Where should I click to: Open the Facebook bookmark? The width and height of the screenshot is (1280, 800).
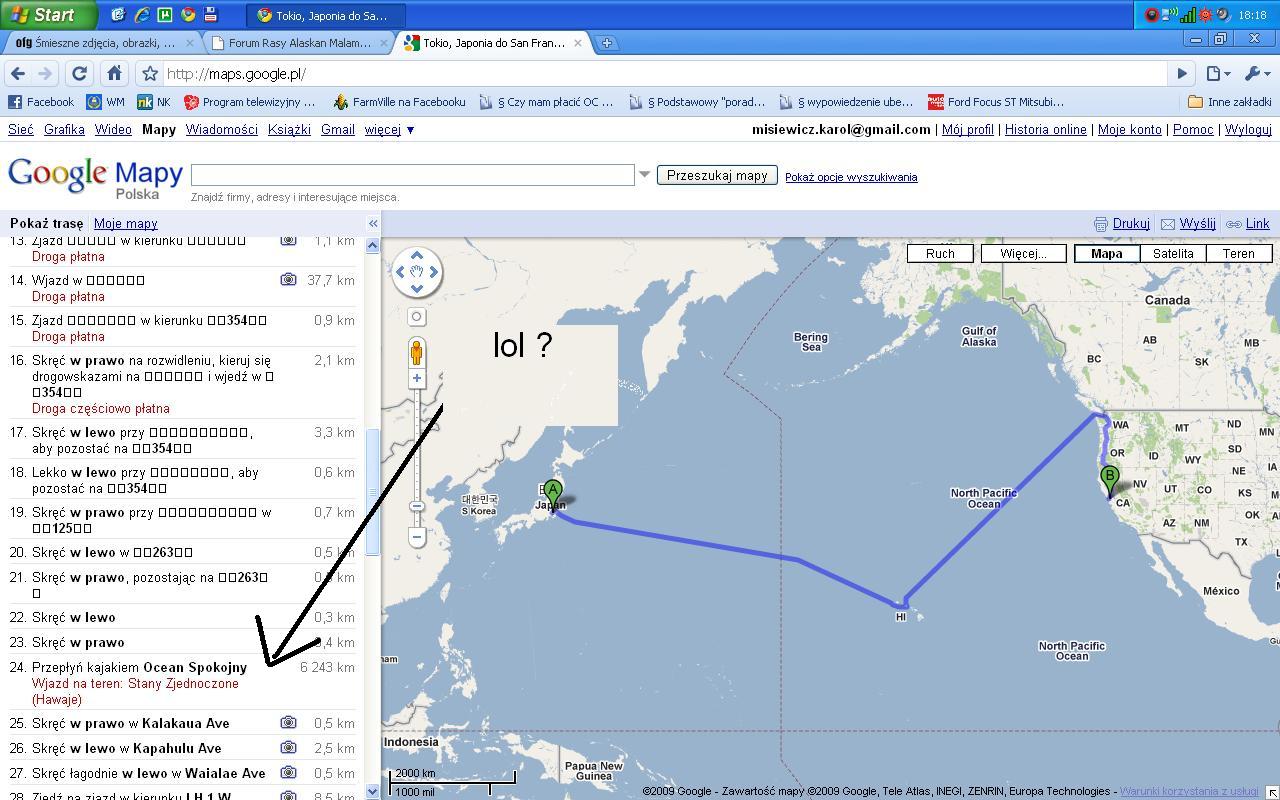point(41,102)
